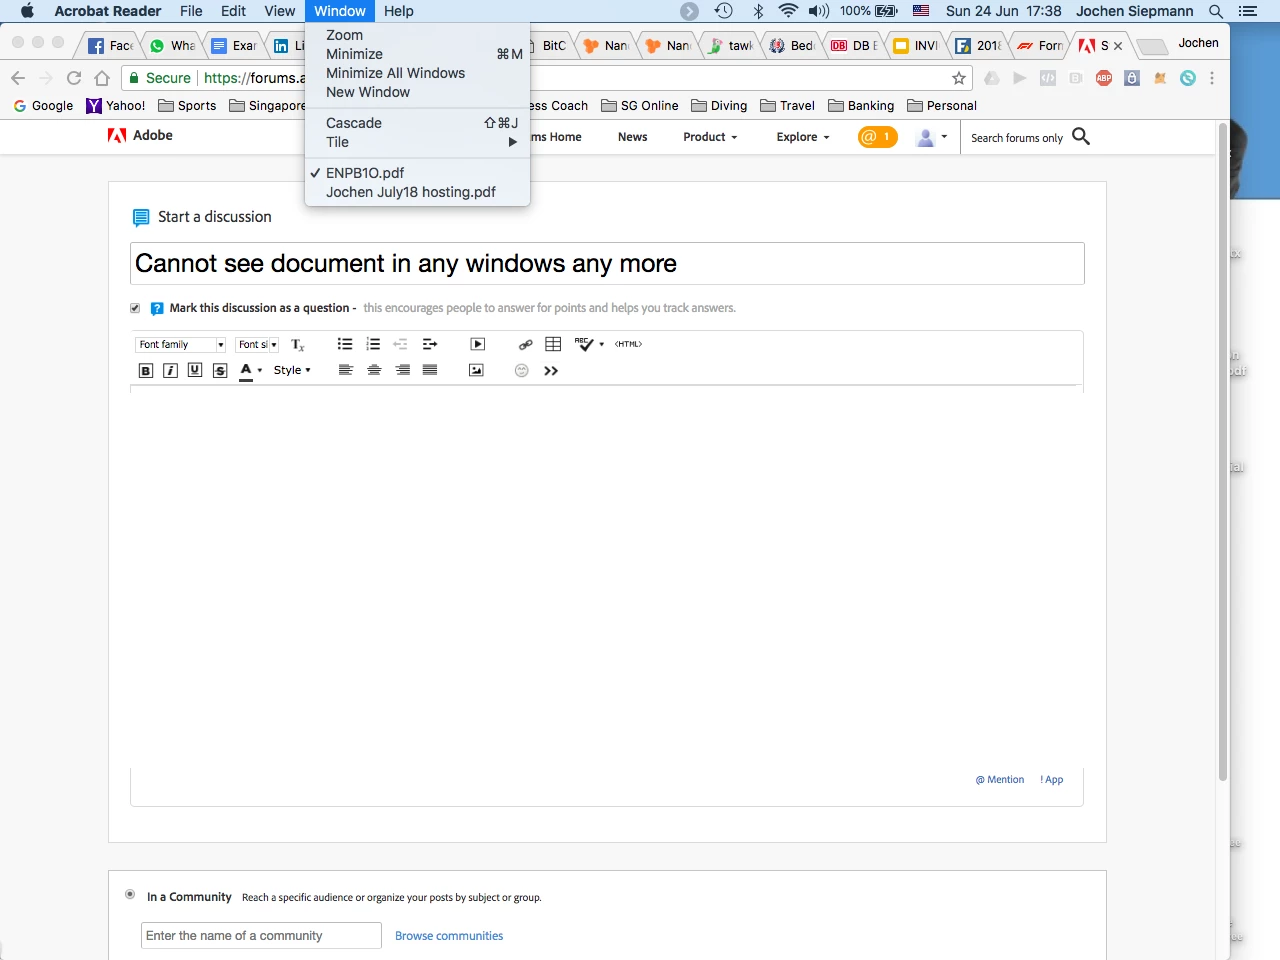Viewport: 1280px width, 960px height.
Task: Click the page vertical scrollbar
Action: 1222,450
